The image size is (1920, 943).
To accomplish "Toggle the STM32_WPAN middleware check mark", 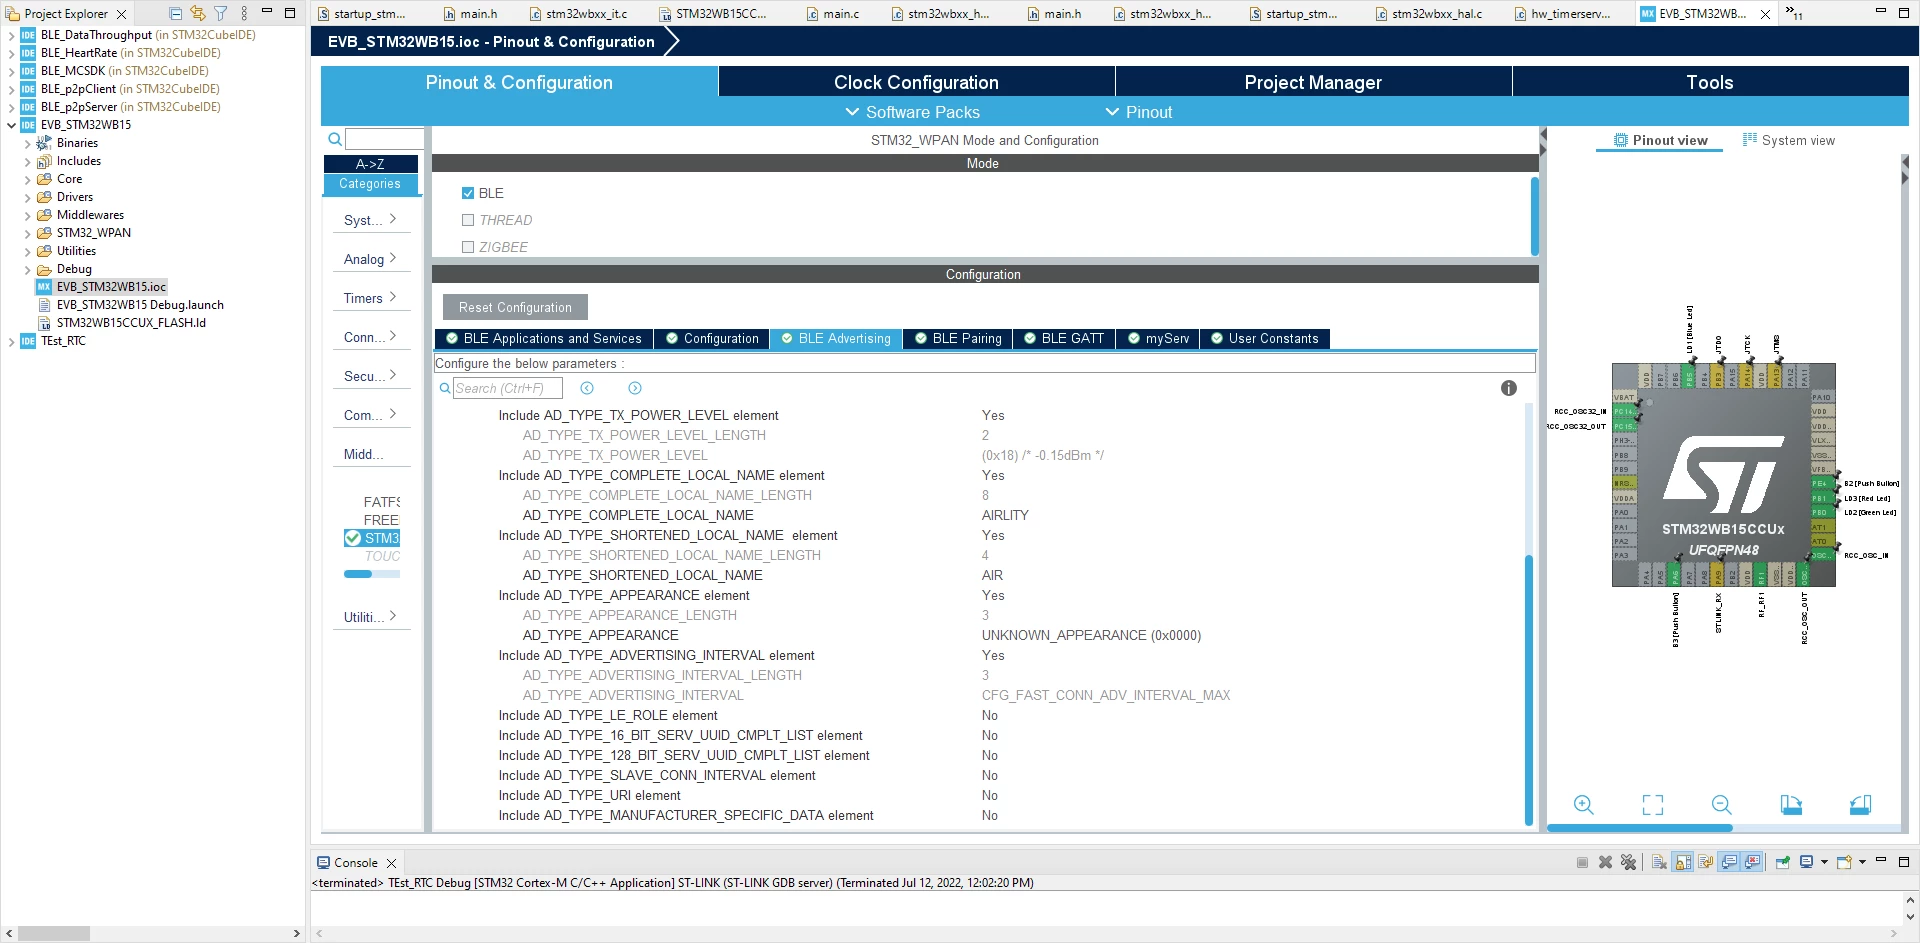I will coord(353,538).
